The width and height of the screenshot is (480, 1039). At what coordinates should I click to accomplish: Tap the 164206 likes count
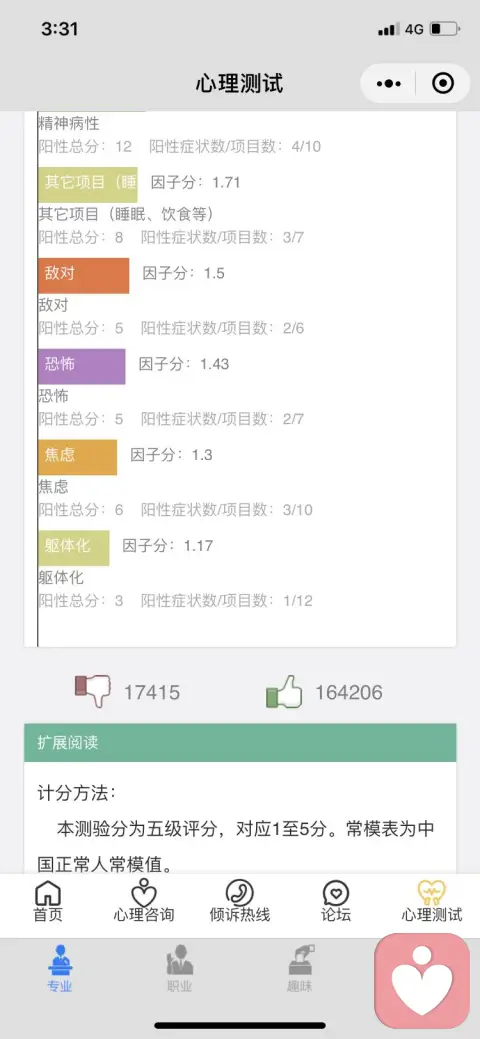(349, 692)
